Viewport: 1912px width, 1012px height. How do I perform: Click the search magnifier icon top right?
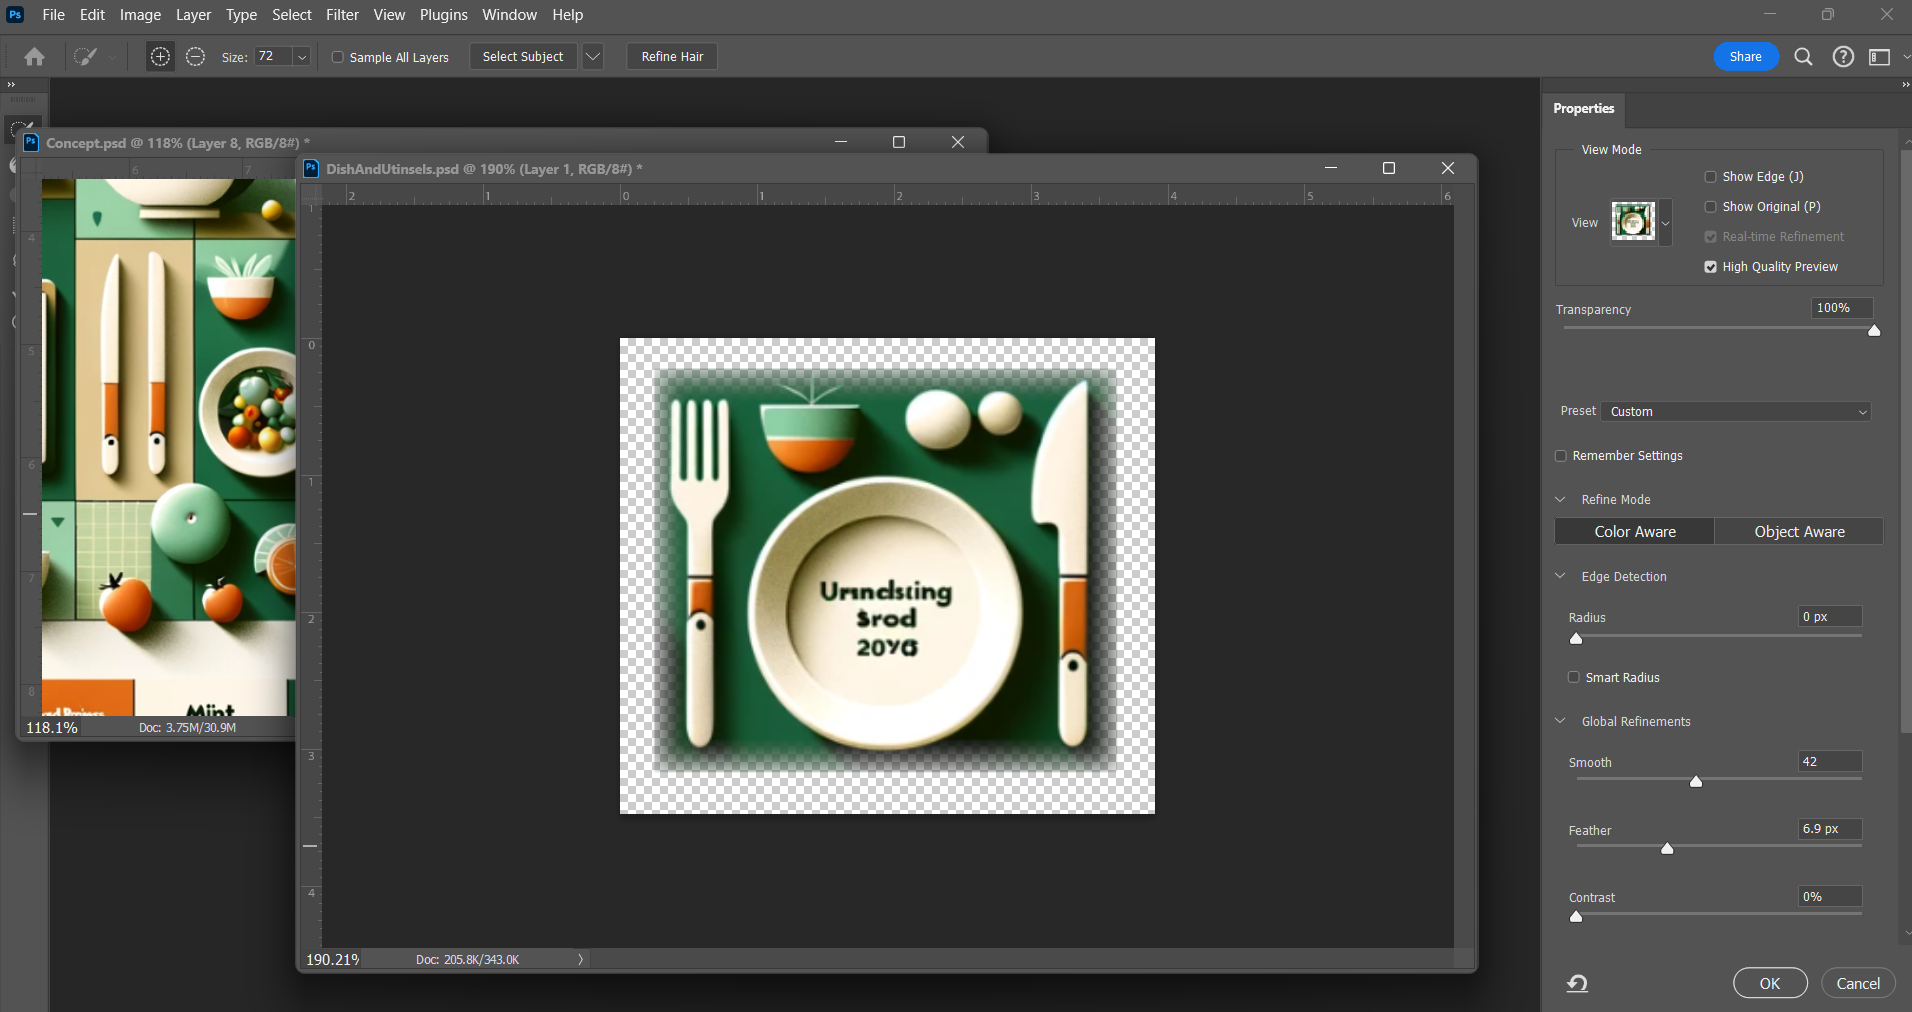(x=1804, y=57)
